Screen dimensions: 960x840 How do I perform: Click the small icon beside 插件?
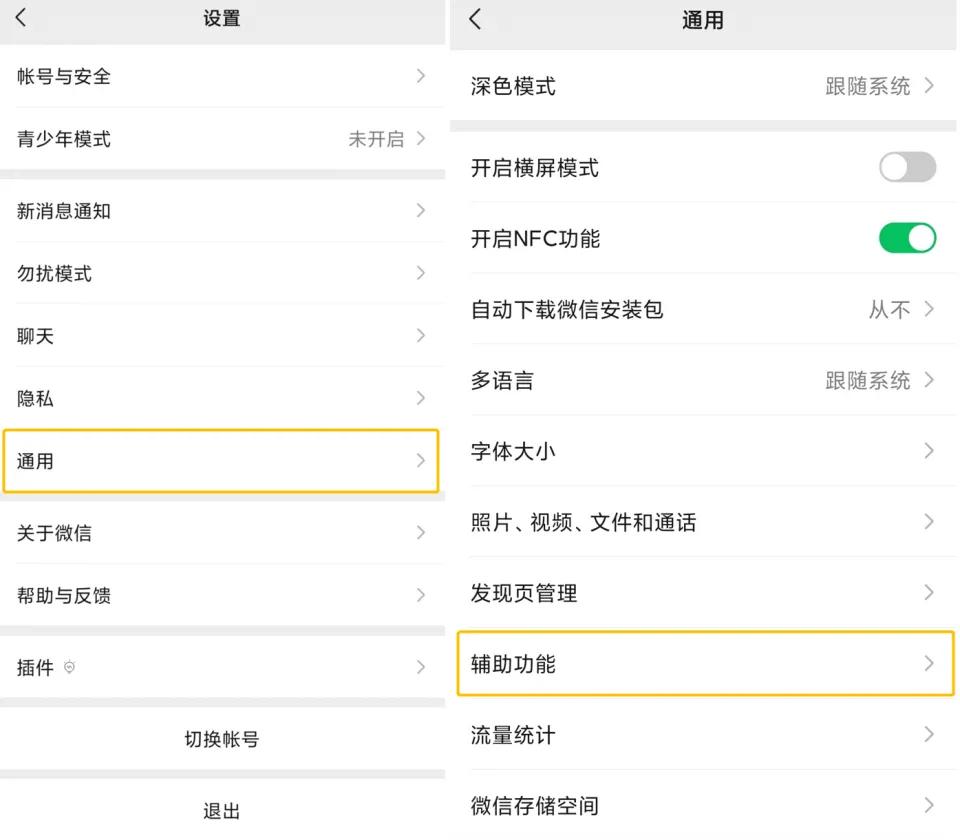click(67, 668)
